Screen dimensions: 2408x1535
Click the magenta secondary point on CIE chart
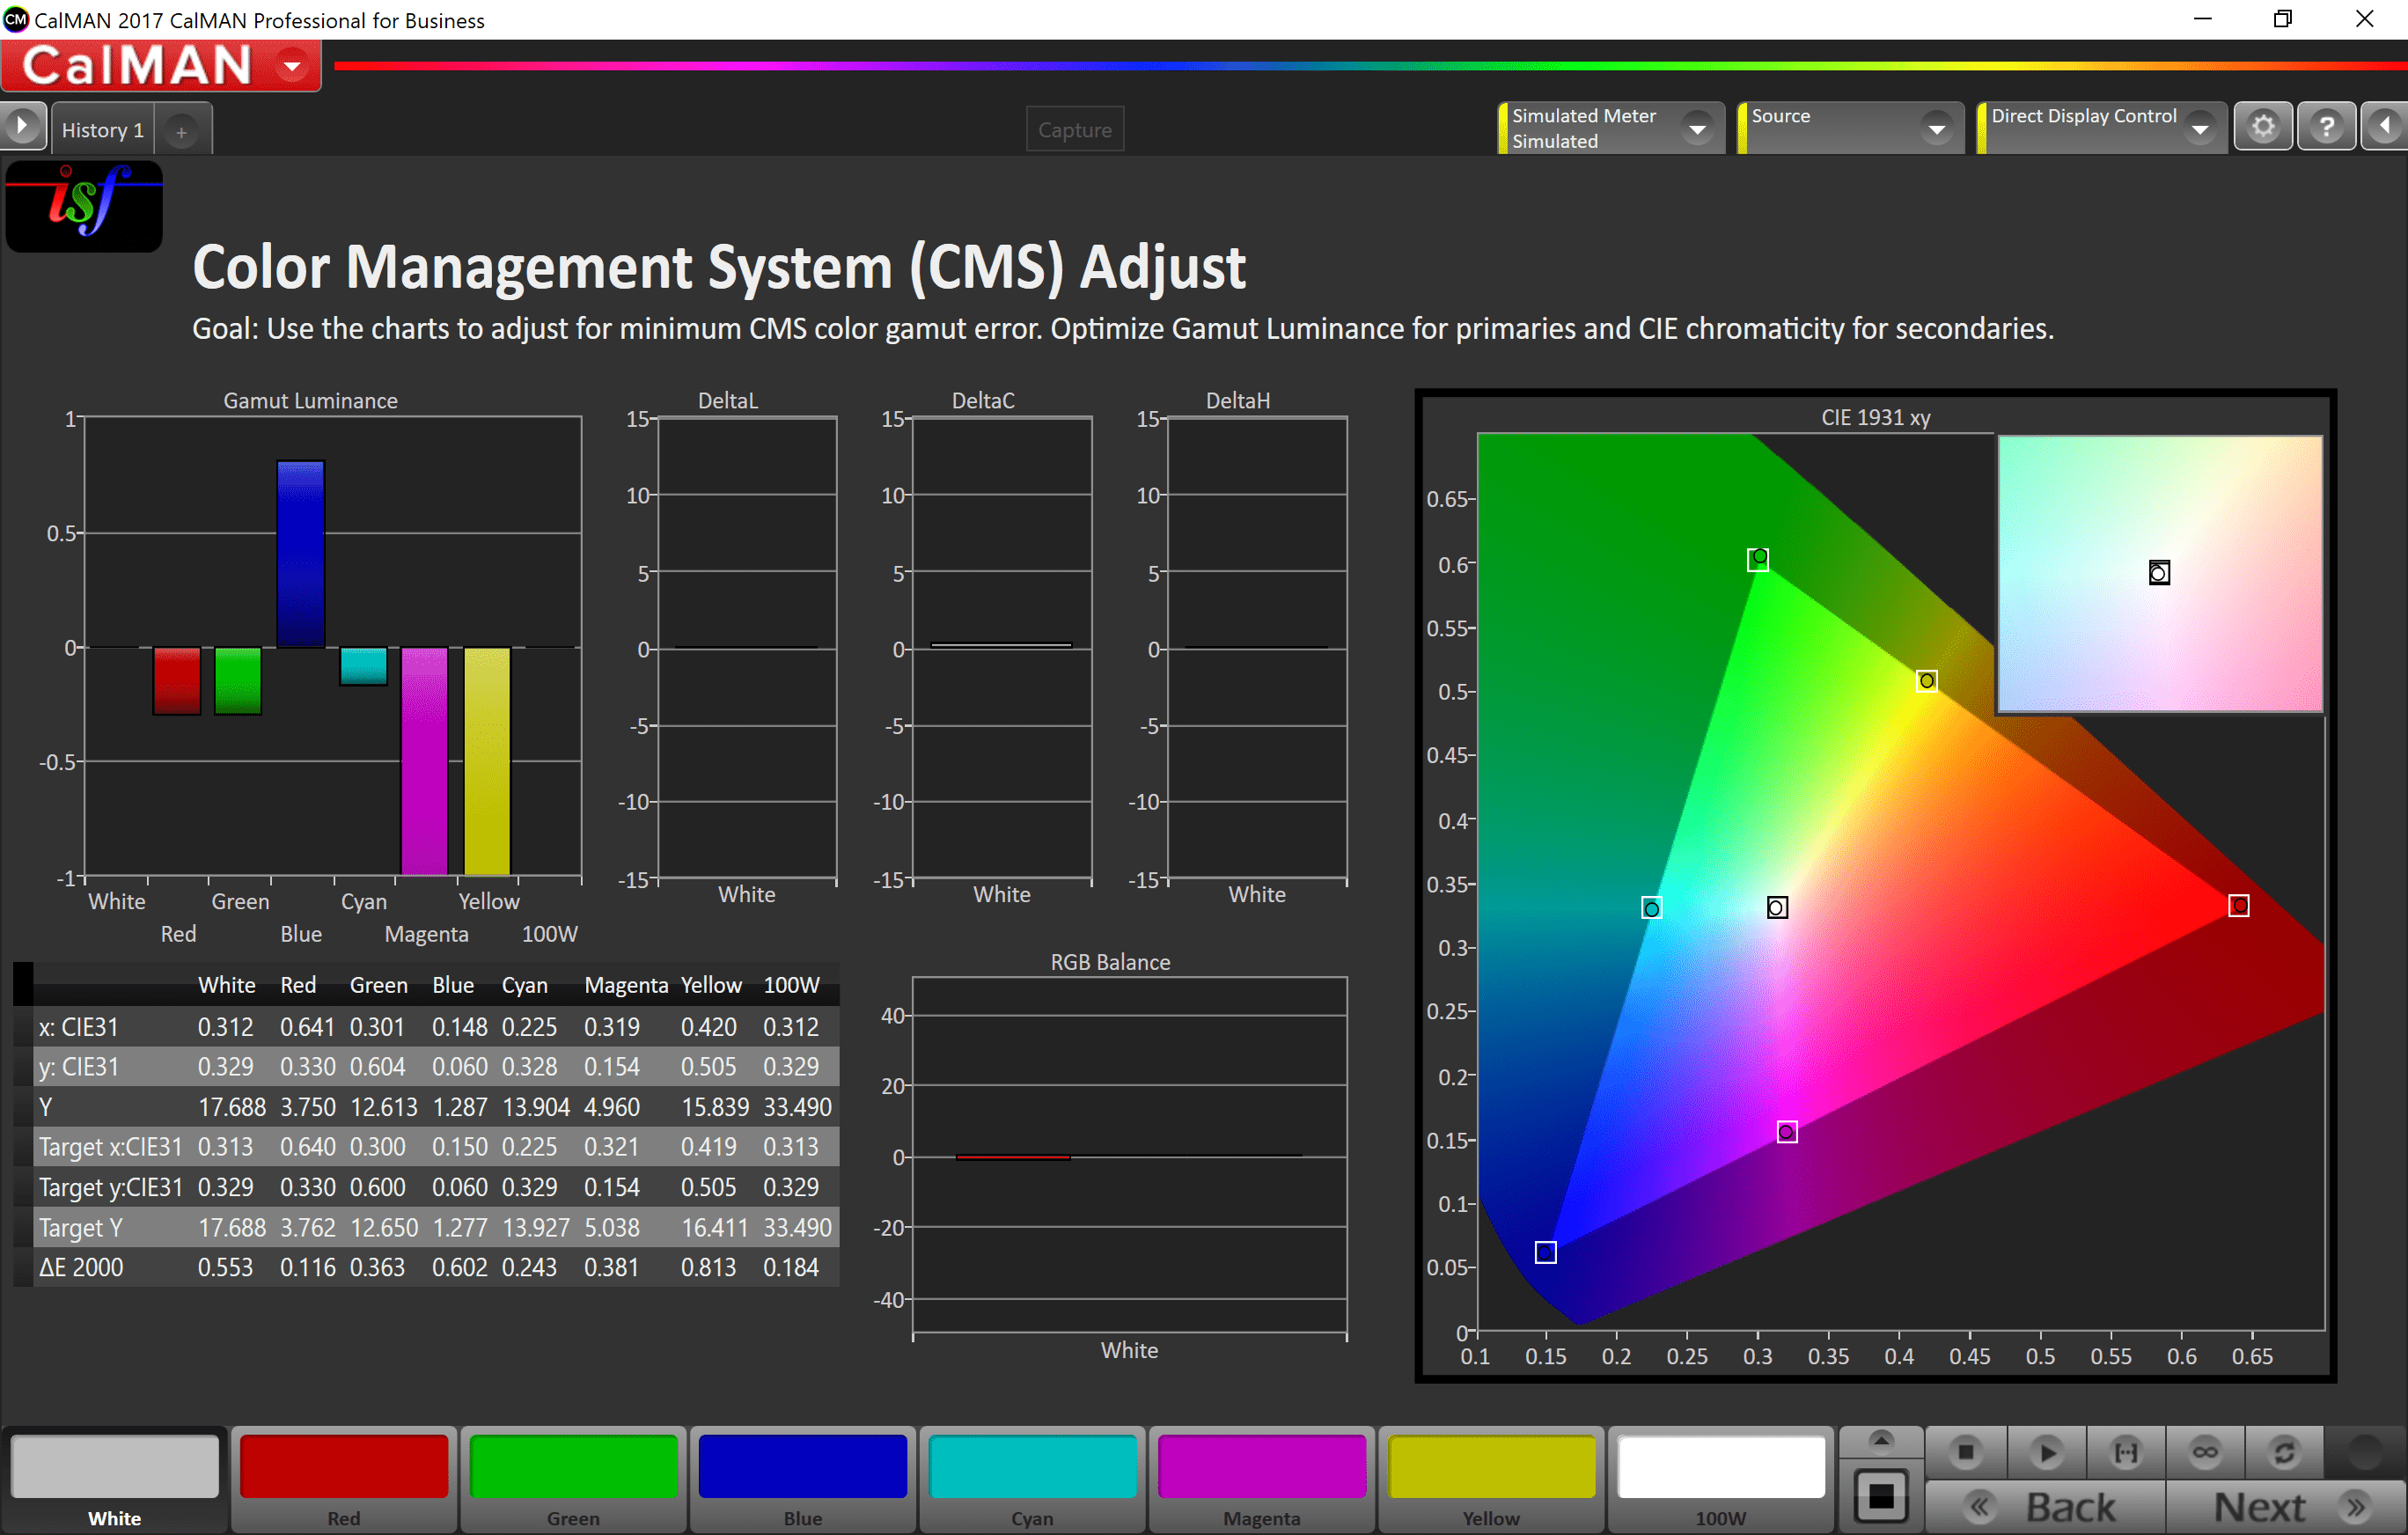pyautogui.click(x=1787, y=1132)
